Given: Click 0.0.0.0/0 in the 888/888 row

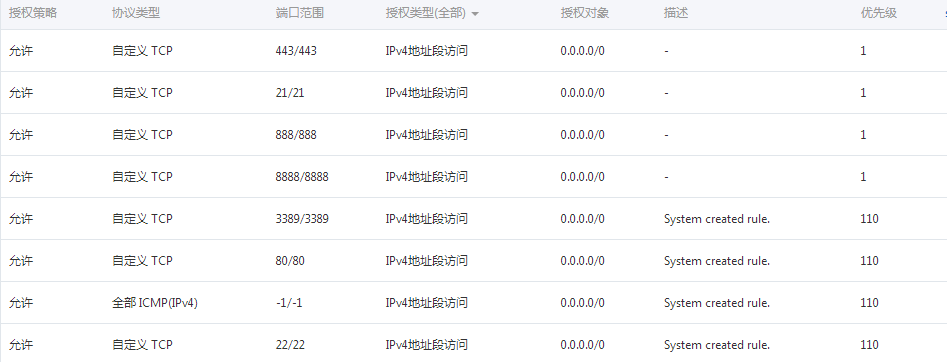Looking at the screenshot, I should pyautogui.click(x=582, y=135).
